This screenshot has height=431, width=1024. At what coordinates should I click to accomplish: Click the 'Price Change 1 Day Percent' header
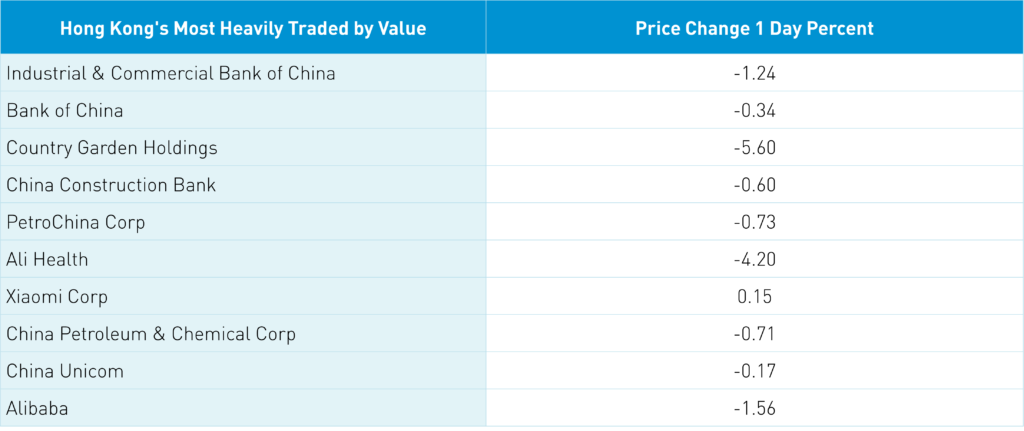click(754, 28)
